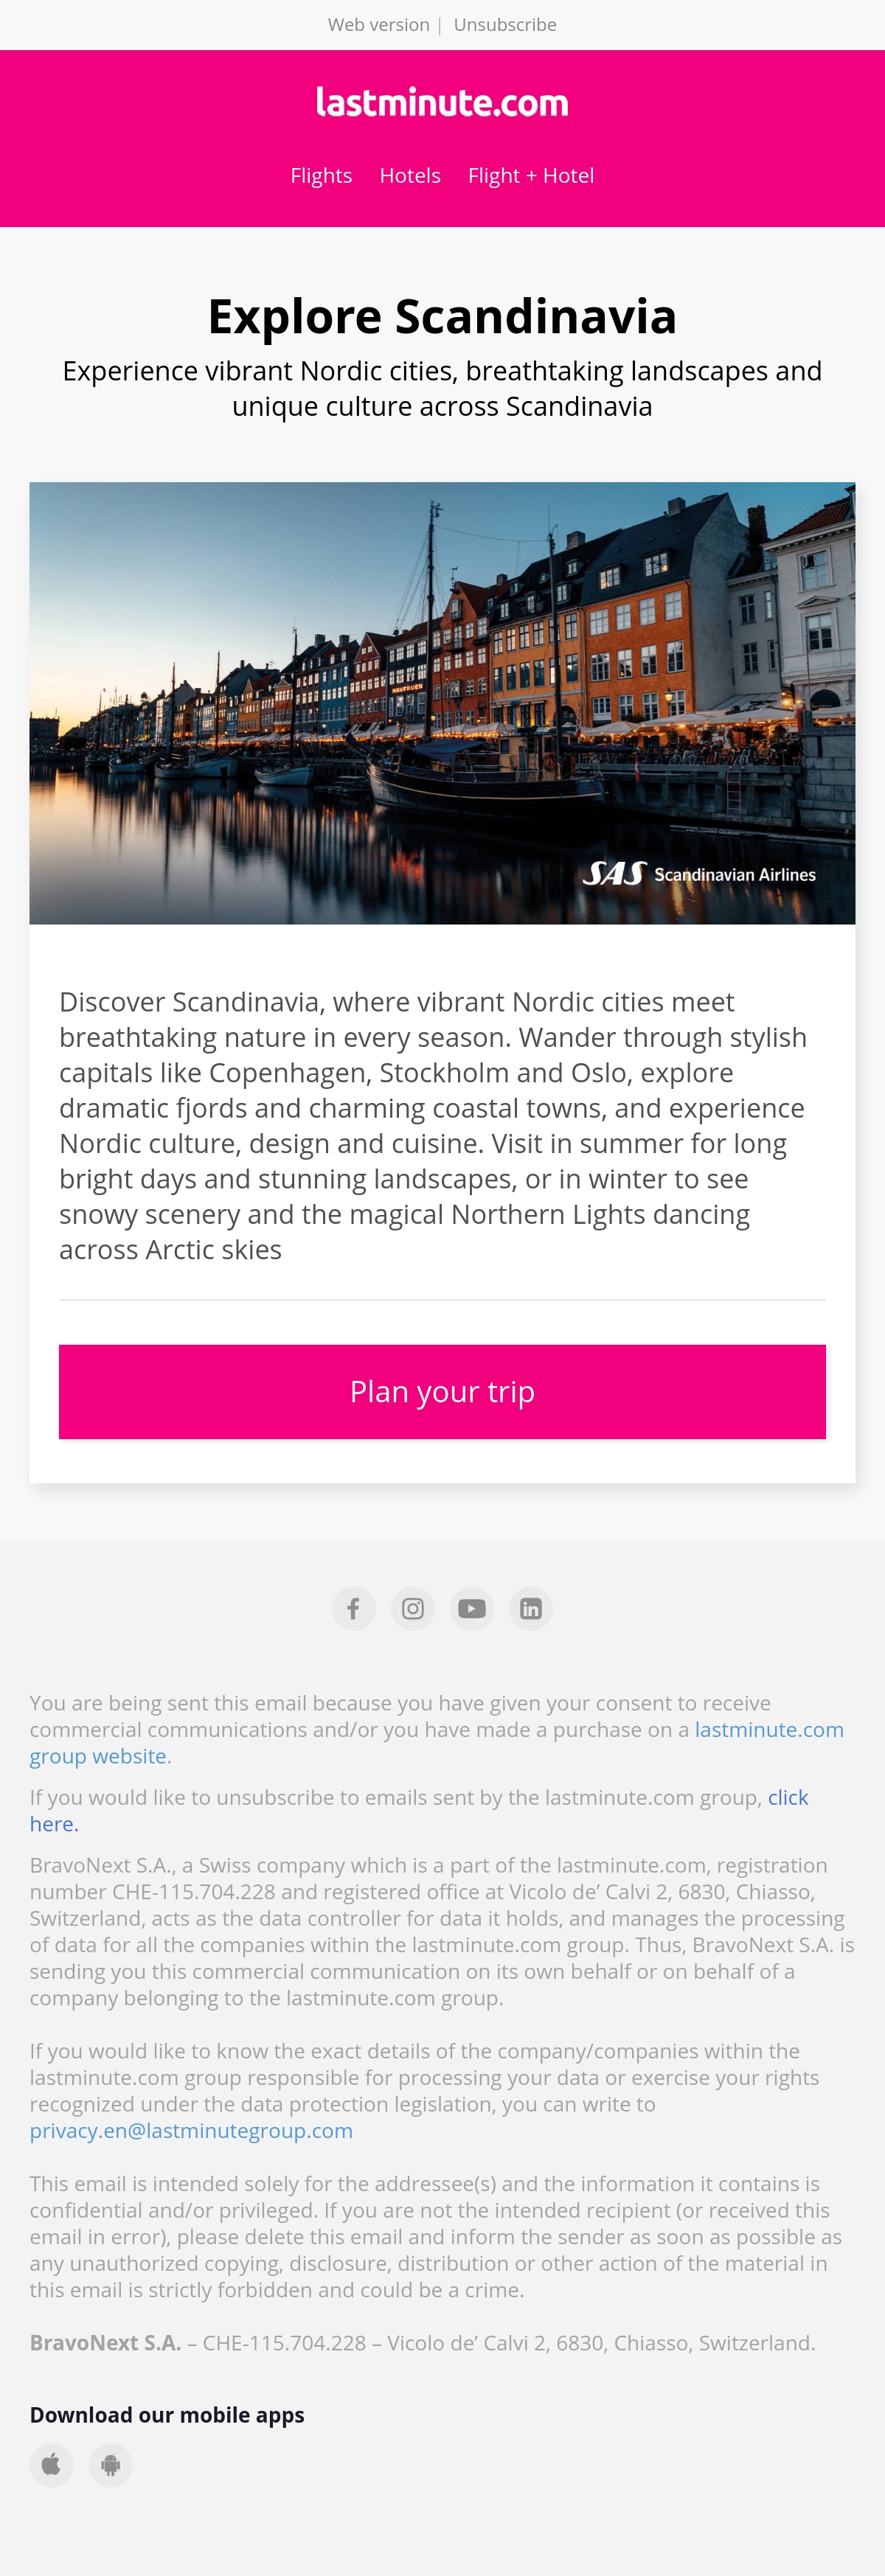Click the top Unsubscribe link
The width and height of the screenshot is (885, 2576).
coord(505,25)
